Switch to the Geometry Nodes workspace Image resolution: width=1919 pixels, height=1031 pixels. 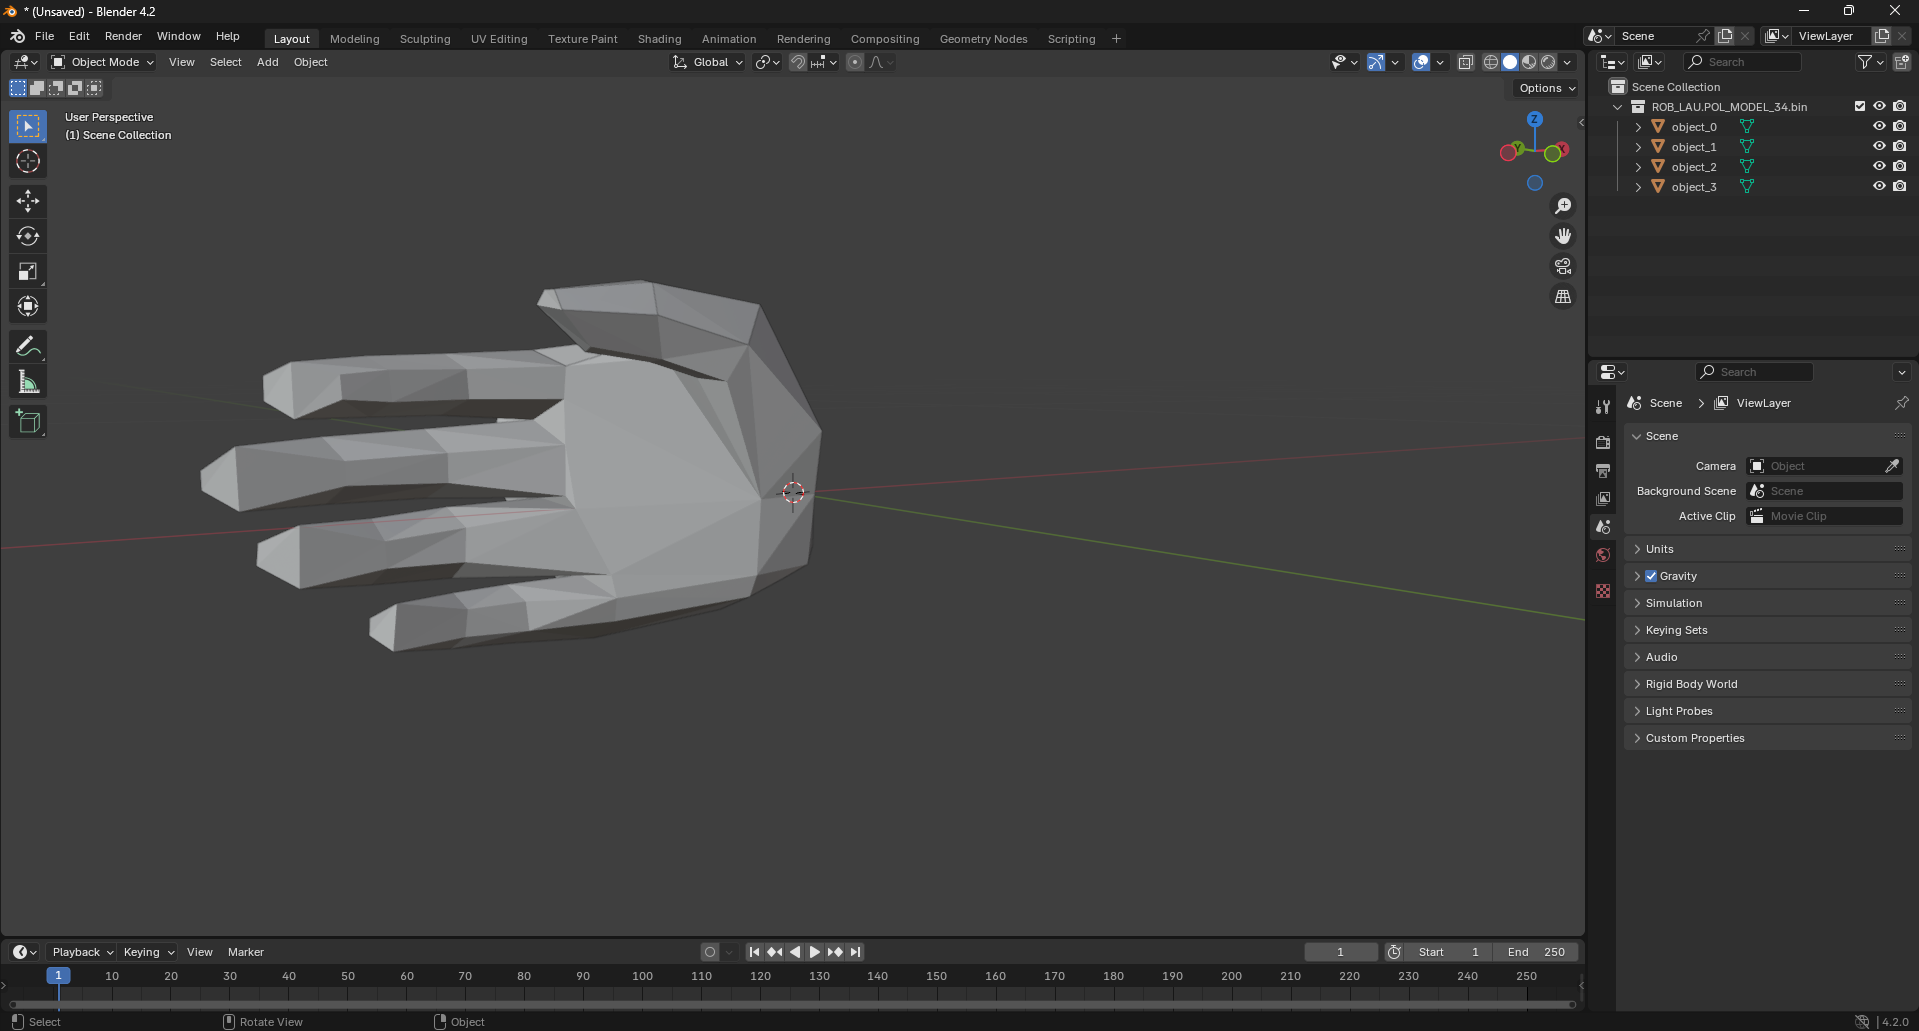pos(983,39)
